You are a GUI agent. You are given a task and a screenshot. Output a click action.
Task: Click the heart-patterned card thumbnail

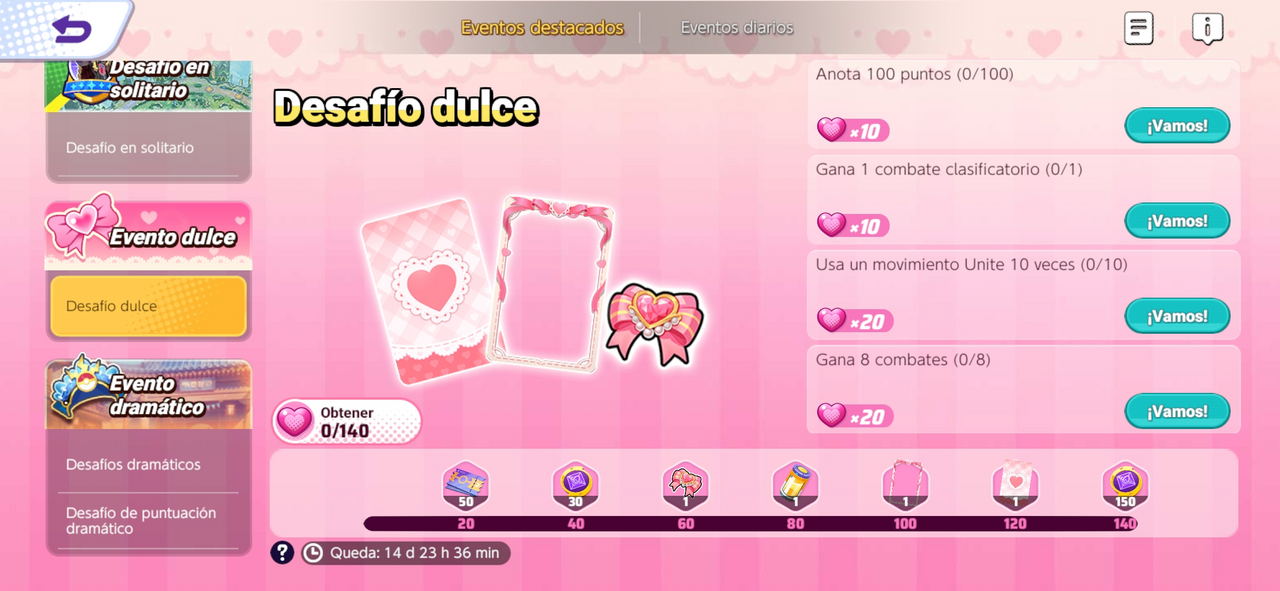pos(430,290)
